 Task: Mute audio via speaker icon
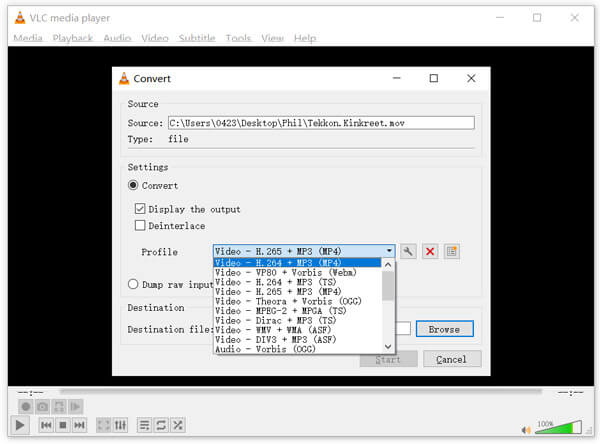[x=526, y=430]
